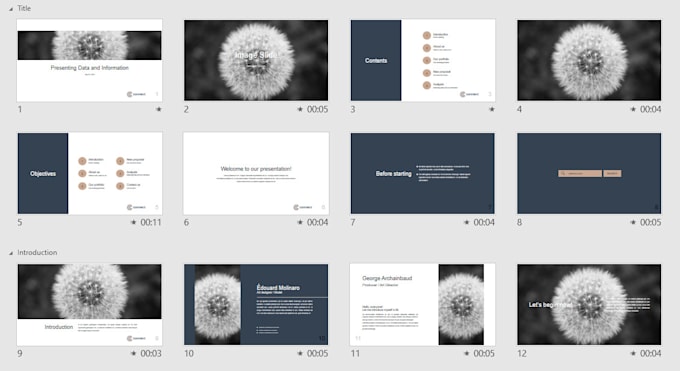This screenshot has height=371, width=680.
Task: Click the 00:11 timing label of slide 5
Action: pos(151,222)
